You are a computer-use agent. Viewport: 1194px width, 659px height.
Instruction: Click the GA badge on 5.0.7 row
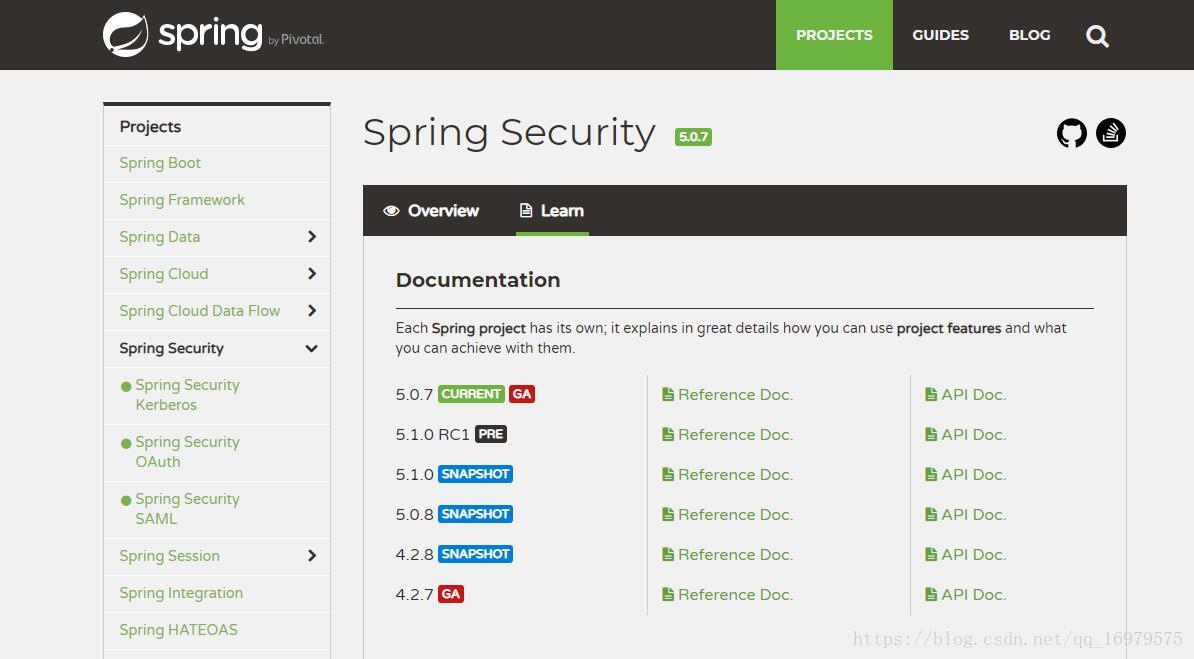click(x=522, y=394)
